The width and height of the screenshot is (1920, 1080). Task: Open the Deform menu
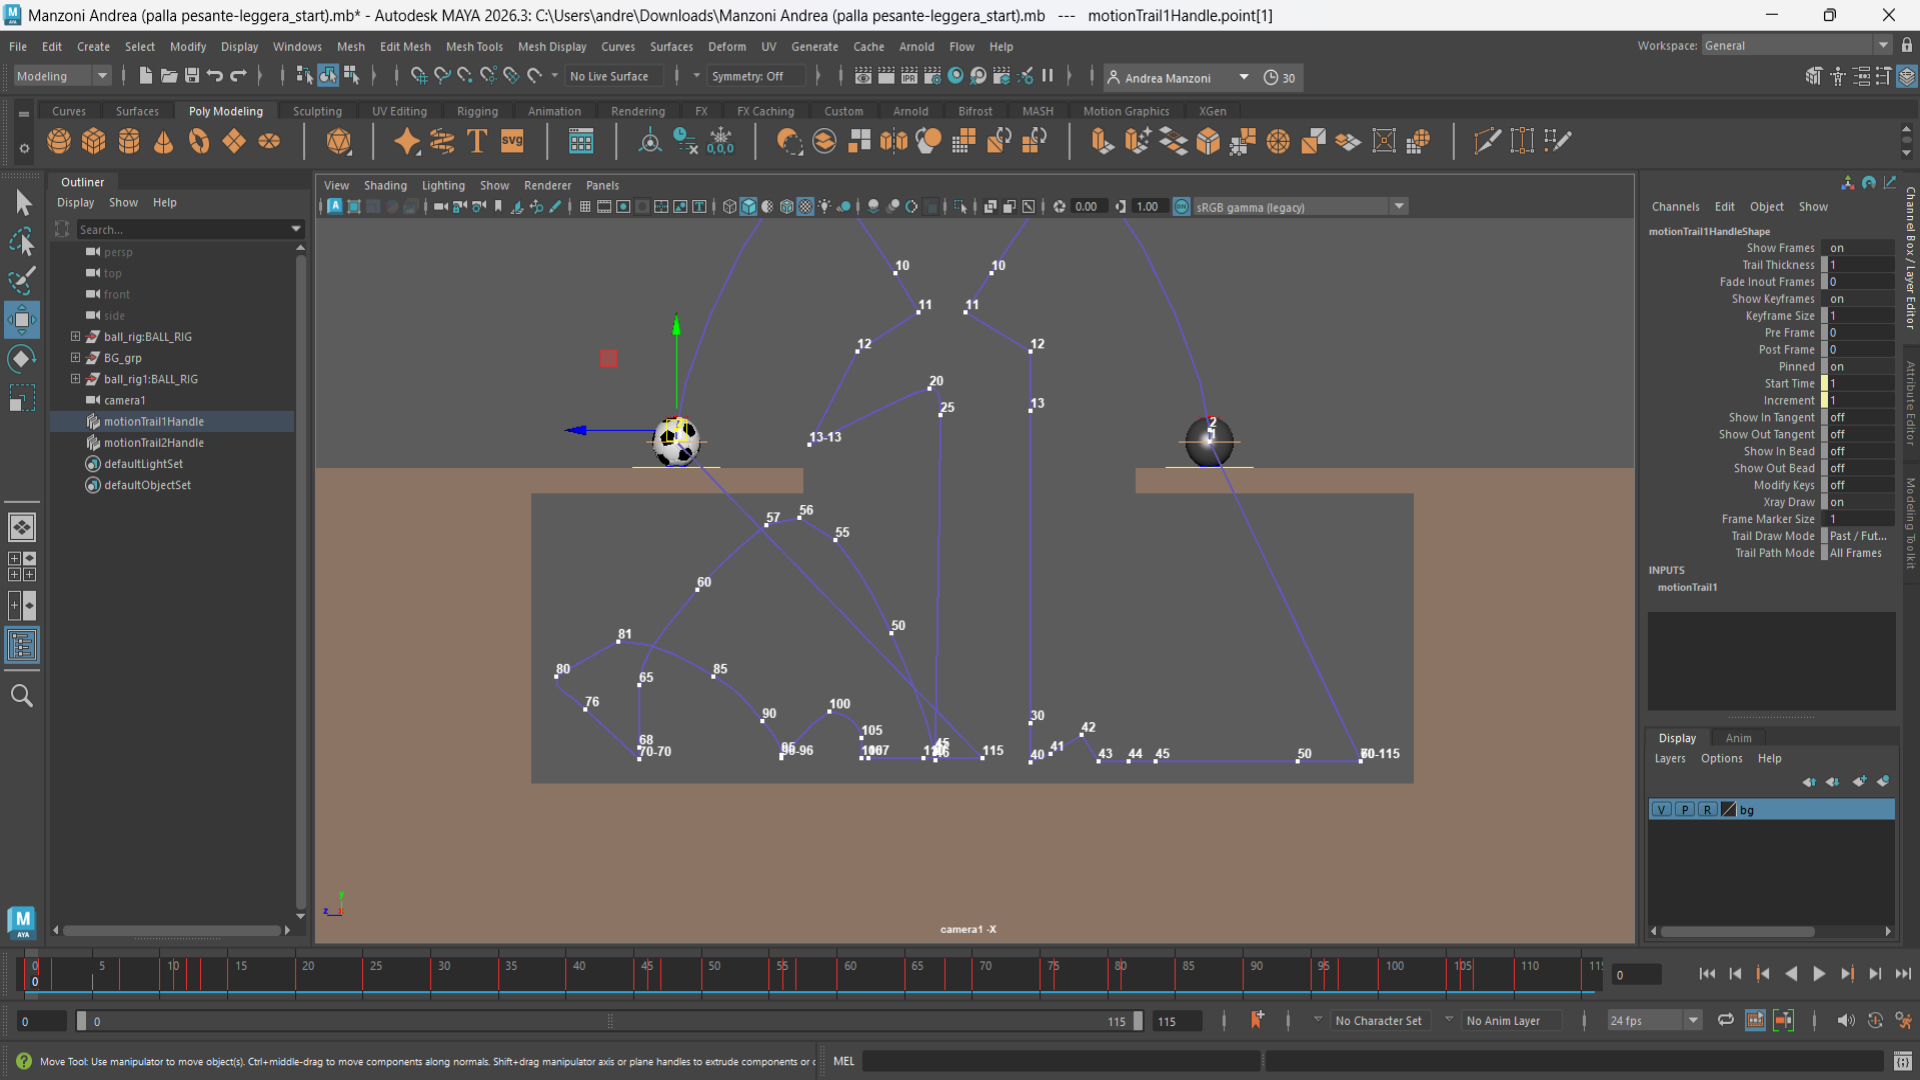tap(726, 46)
